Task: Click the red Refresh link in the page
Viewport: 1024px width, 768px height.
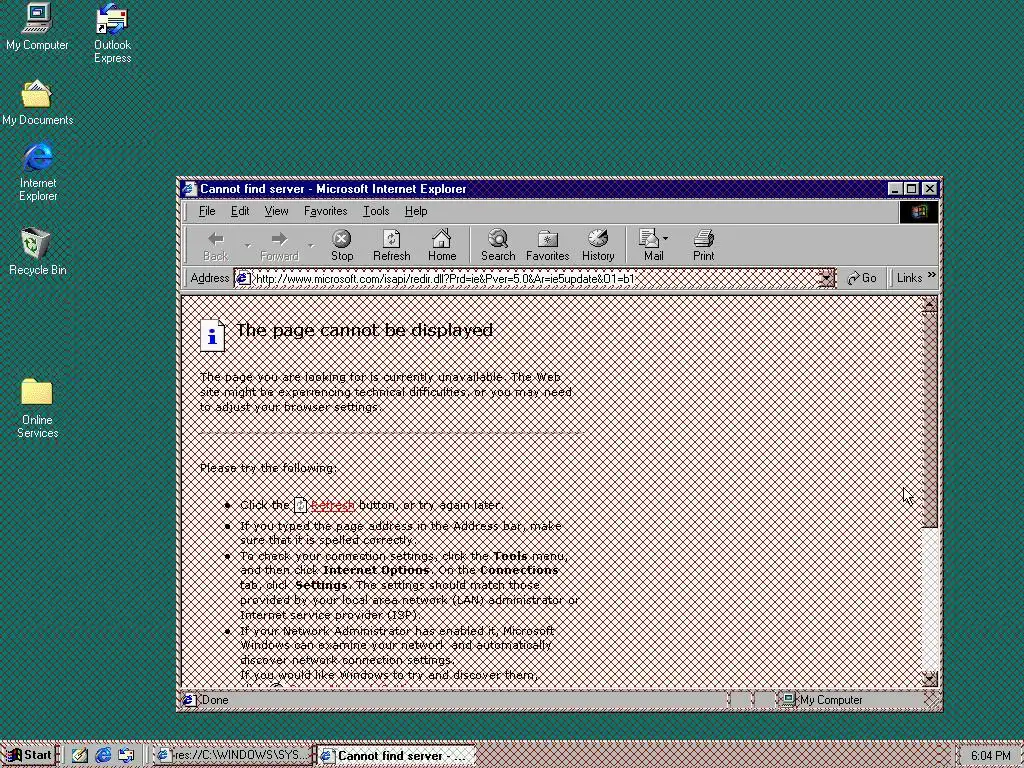Action: (x=332, y=505)
